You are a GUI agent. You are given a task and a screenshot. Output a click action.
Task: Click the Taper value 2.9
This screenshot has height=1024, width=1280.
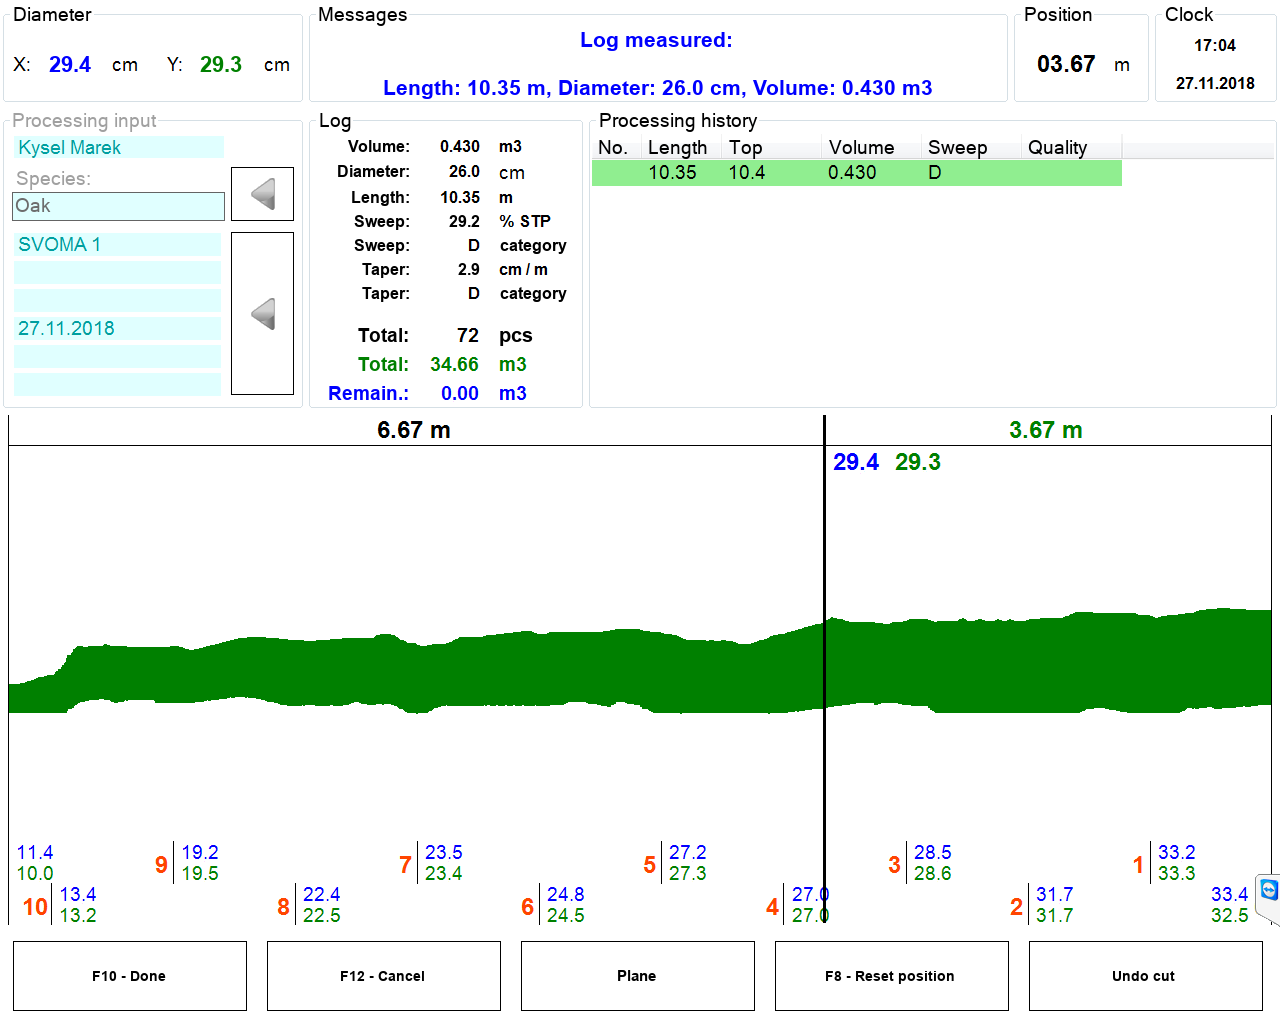pyautogui.click(x=469, y=270)
